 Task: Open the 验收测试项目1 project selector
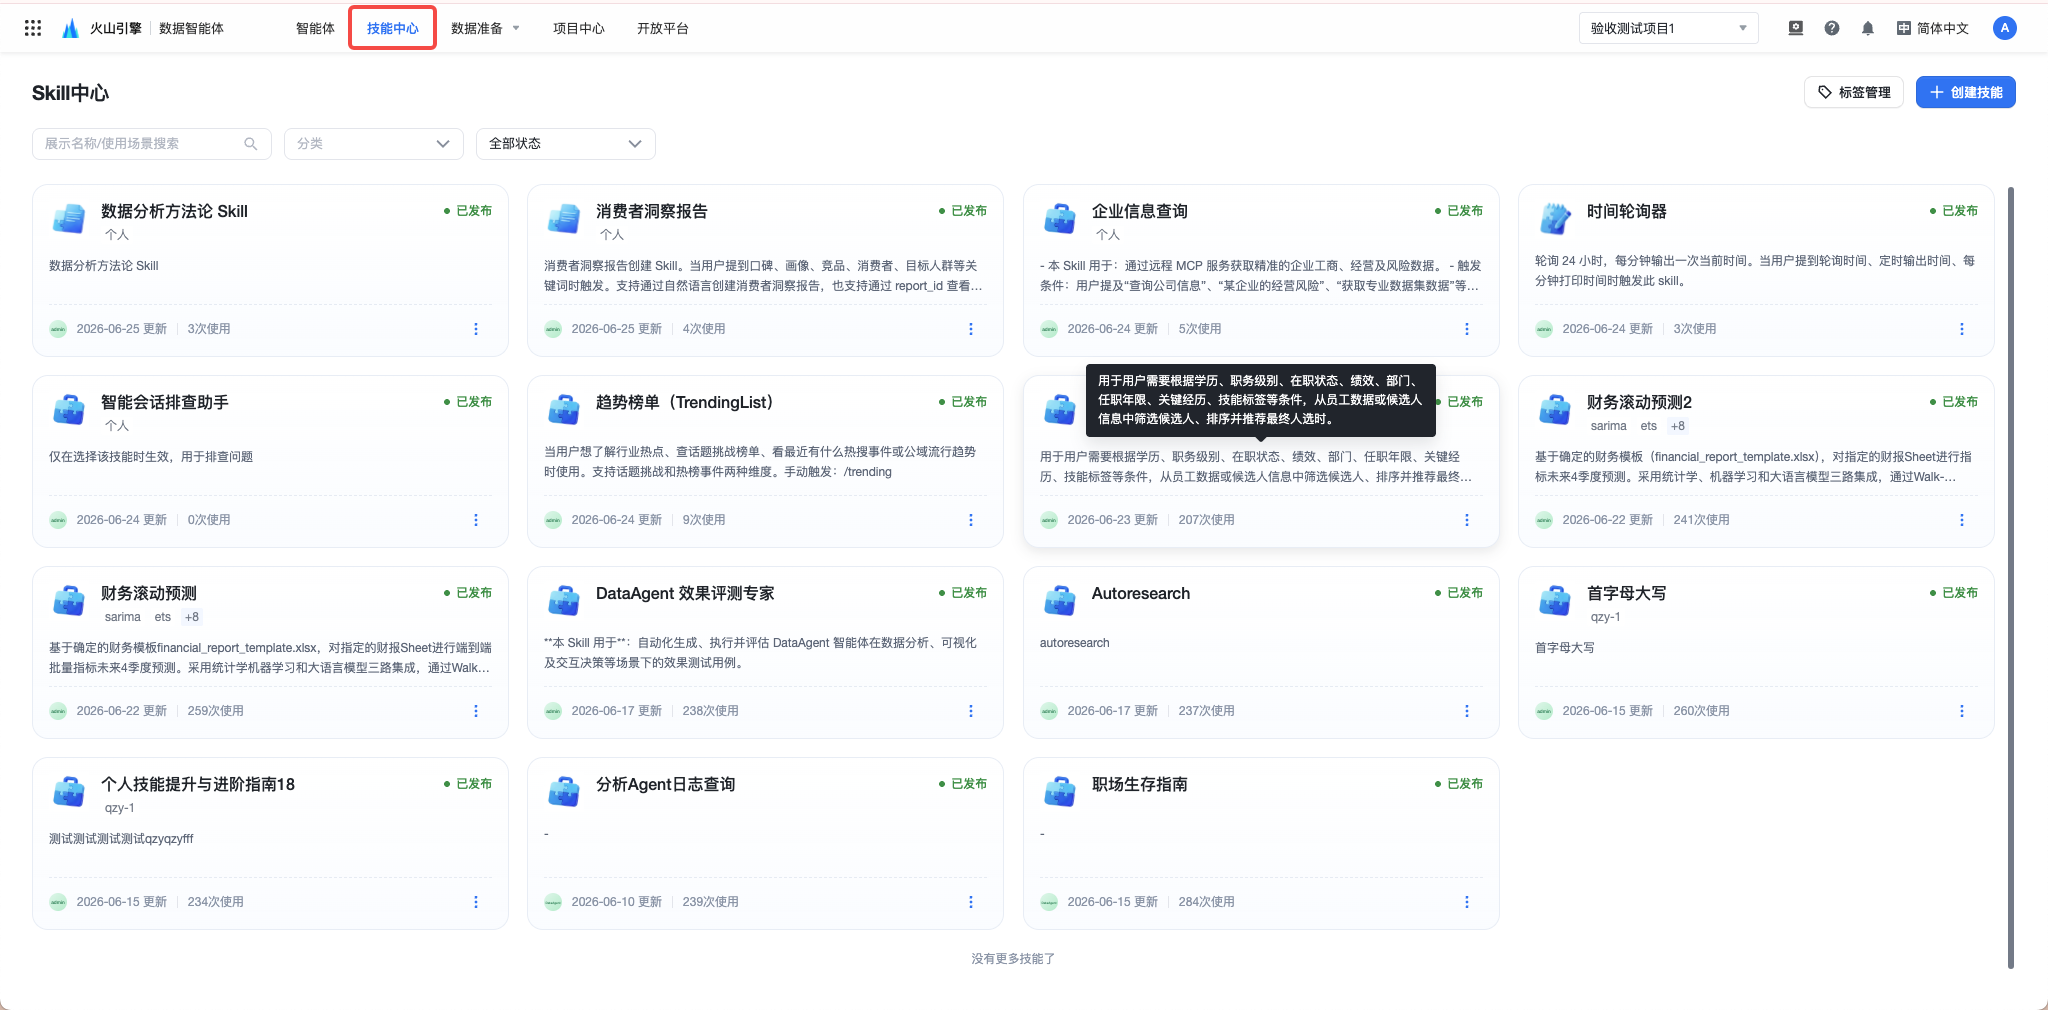tap(1668, 28)
